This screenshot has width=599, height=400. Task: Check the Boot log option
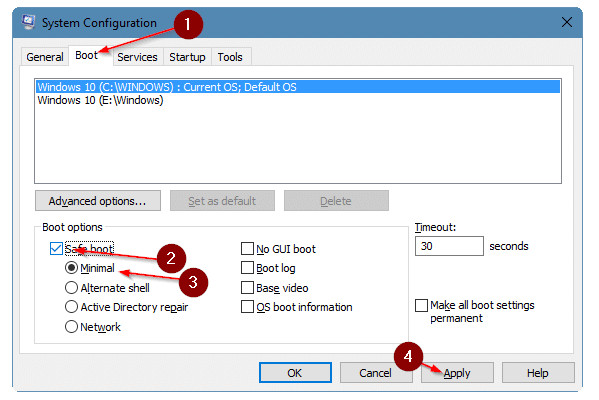coord(248,268)
